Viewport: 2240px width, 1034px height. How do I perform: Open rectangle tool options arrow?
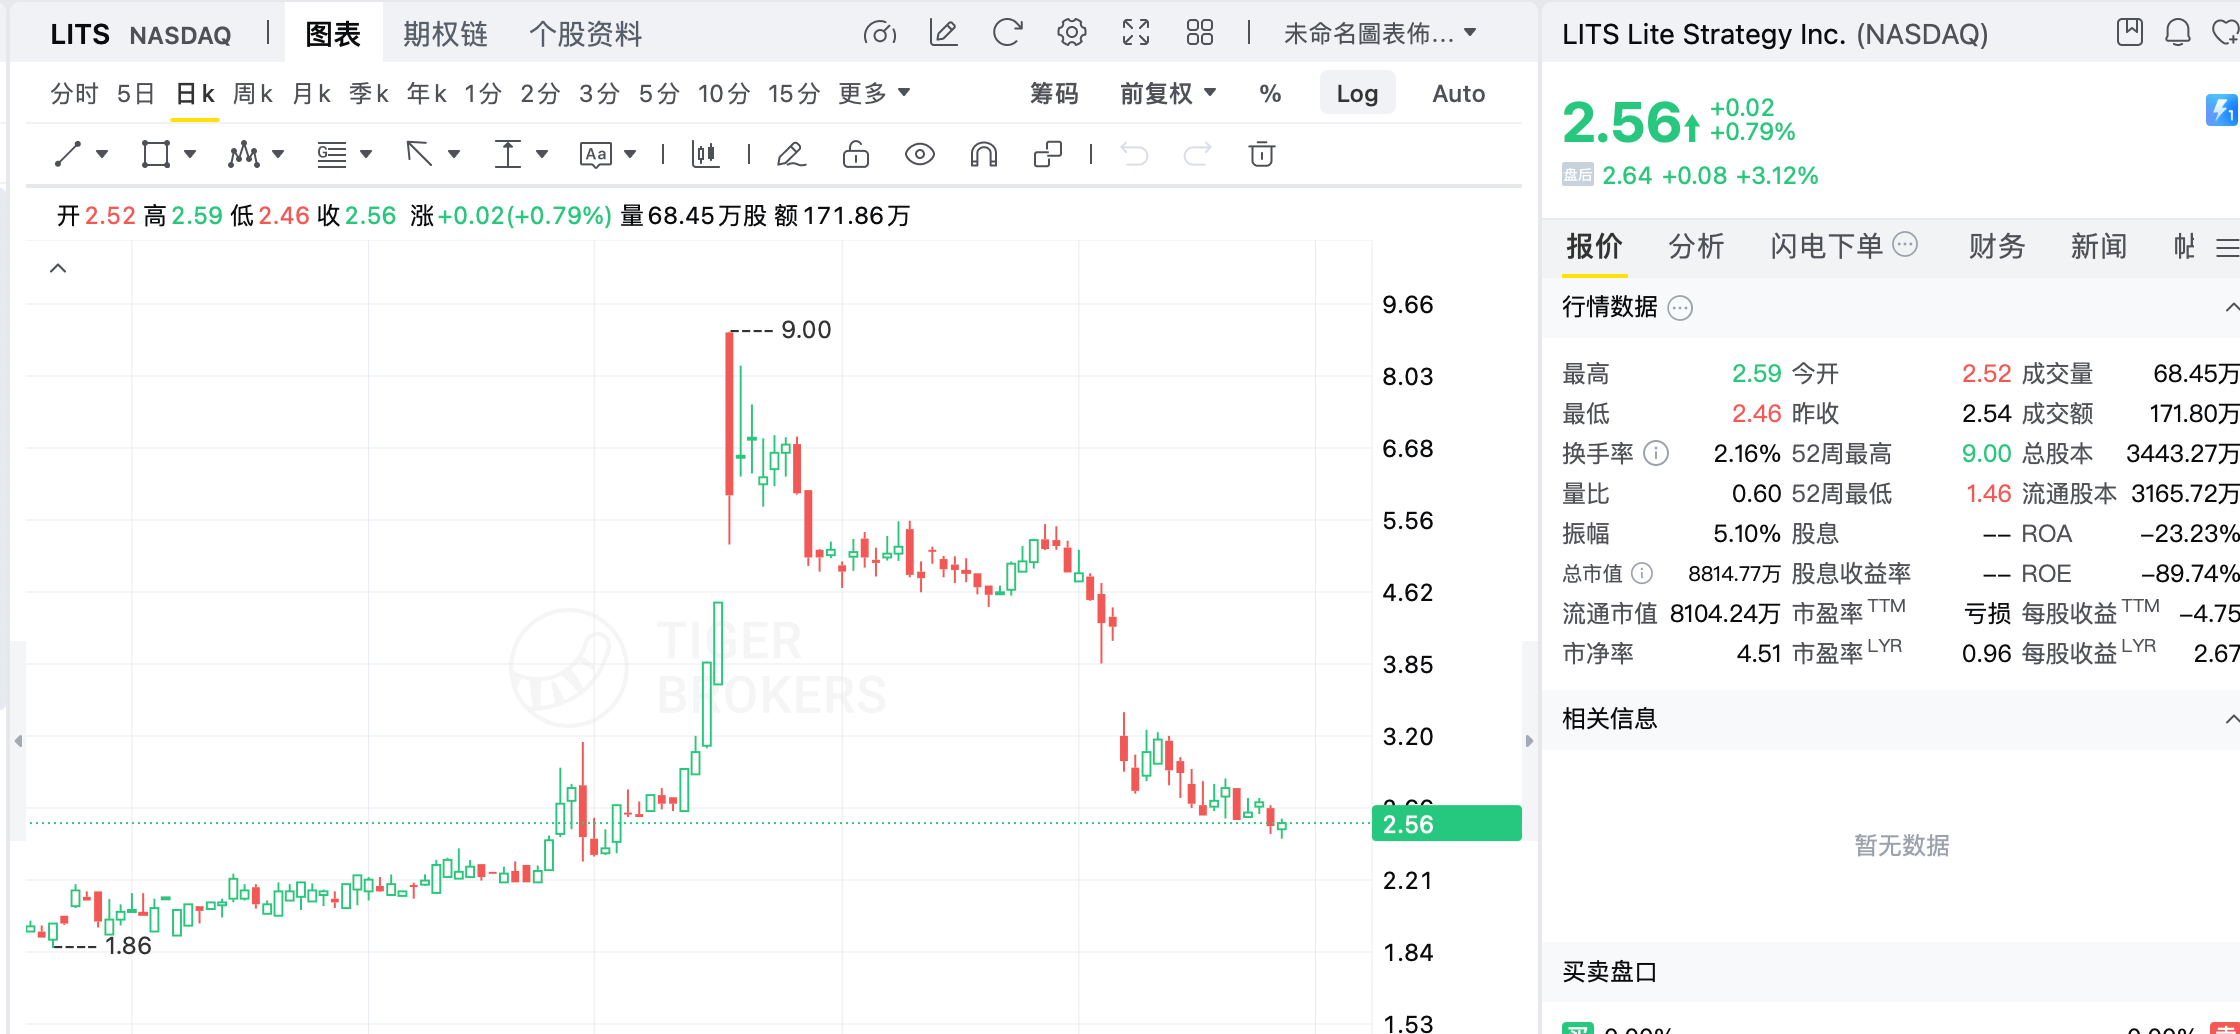click(190, 154)
